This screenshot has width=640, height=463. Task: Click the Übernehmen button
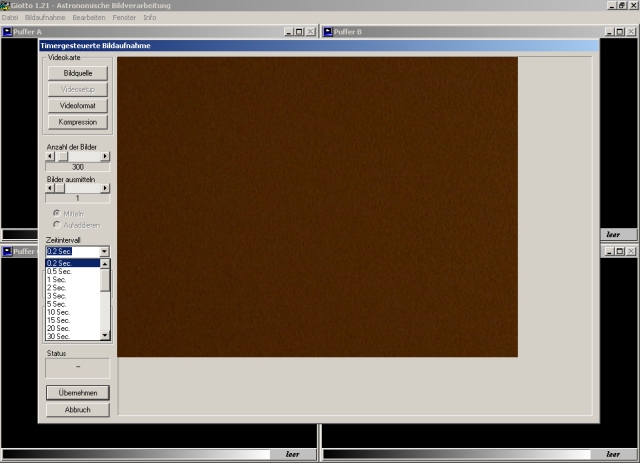tap(77, 393)
